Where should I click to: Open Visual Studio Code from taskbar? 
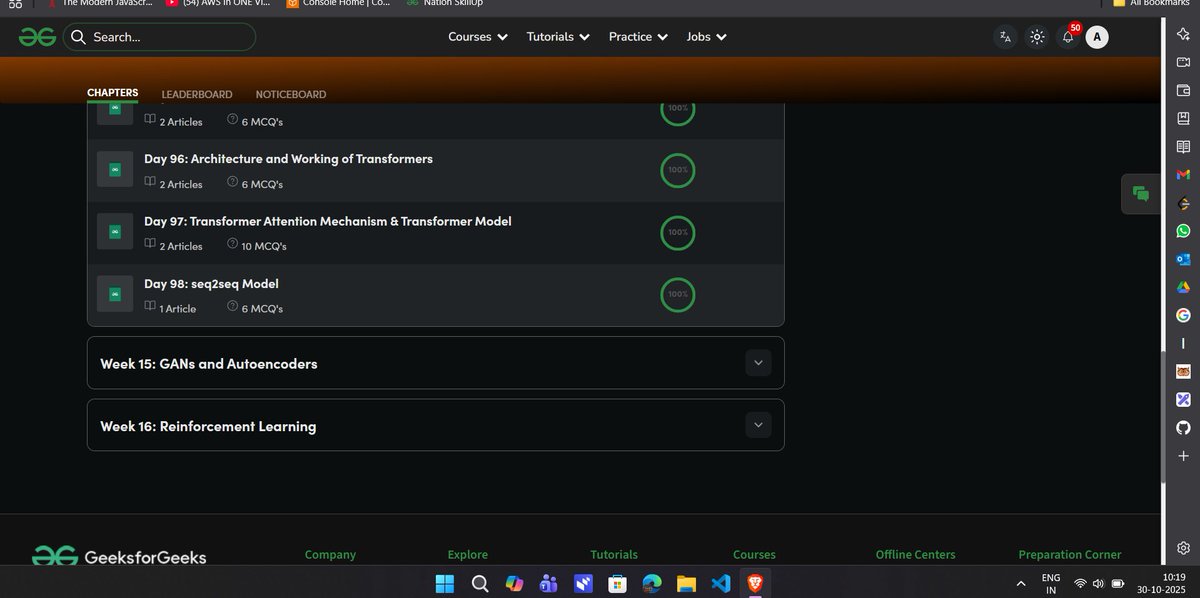(x=720, y=583)
